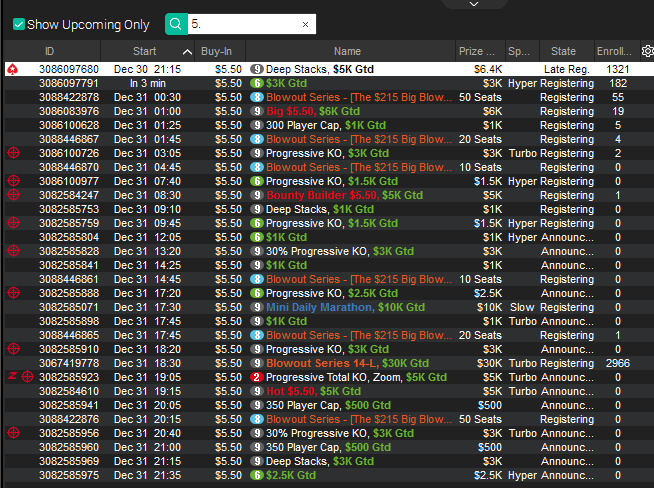Screen dimensions: 654x488
Task: Click the 1321 enrolled count
Action: [618, 69]
